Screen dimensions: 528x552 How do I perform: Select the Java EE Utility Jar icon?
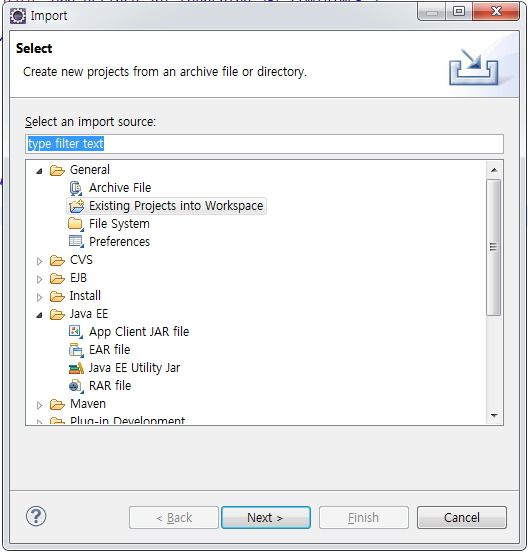(x=76, y=368)
